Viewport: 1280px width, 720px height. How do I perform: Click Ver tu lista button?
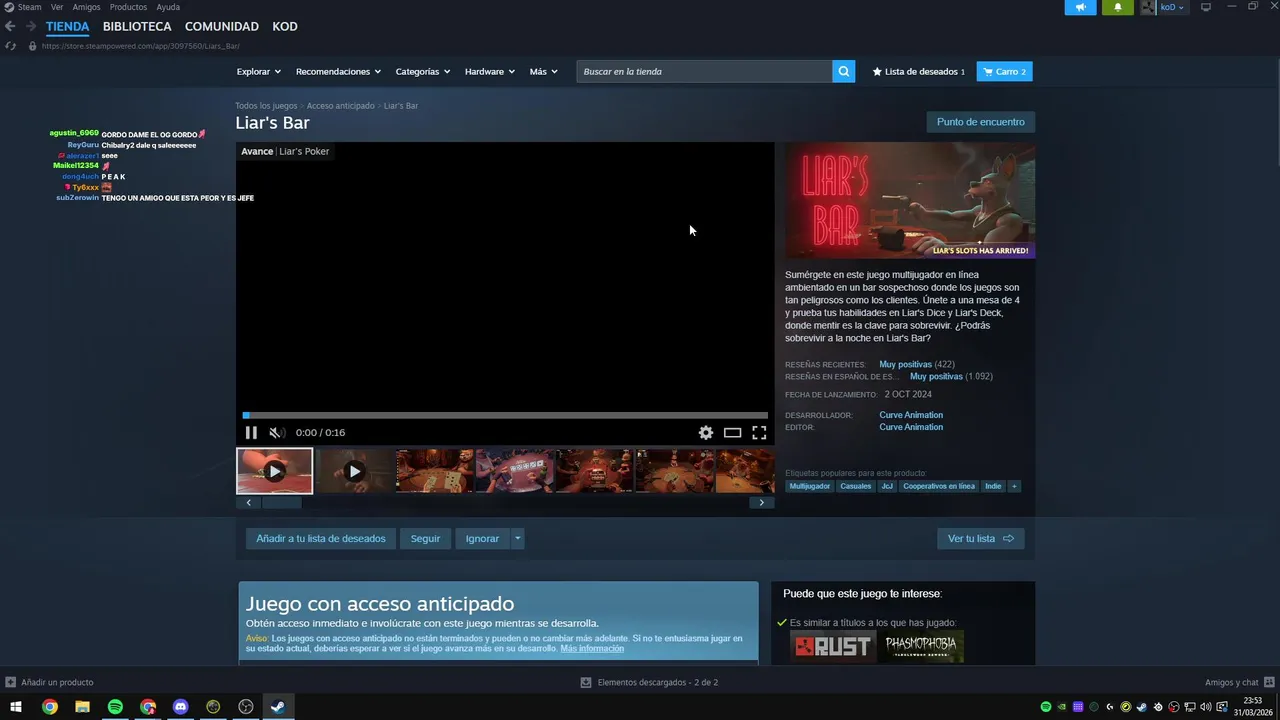(980, 538)
